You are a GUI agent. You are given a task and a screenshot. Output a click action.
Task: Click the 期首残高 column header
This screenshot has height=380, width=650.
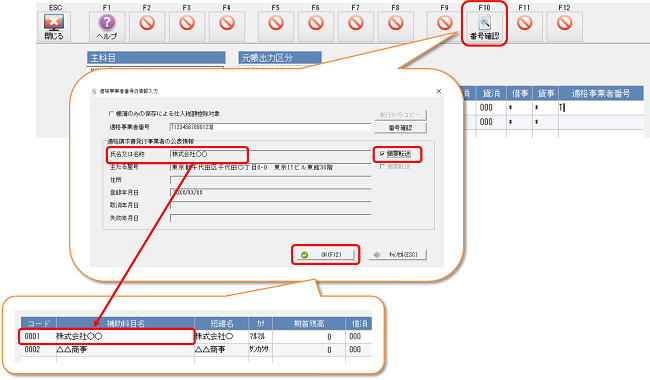point(309,324)
